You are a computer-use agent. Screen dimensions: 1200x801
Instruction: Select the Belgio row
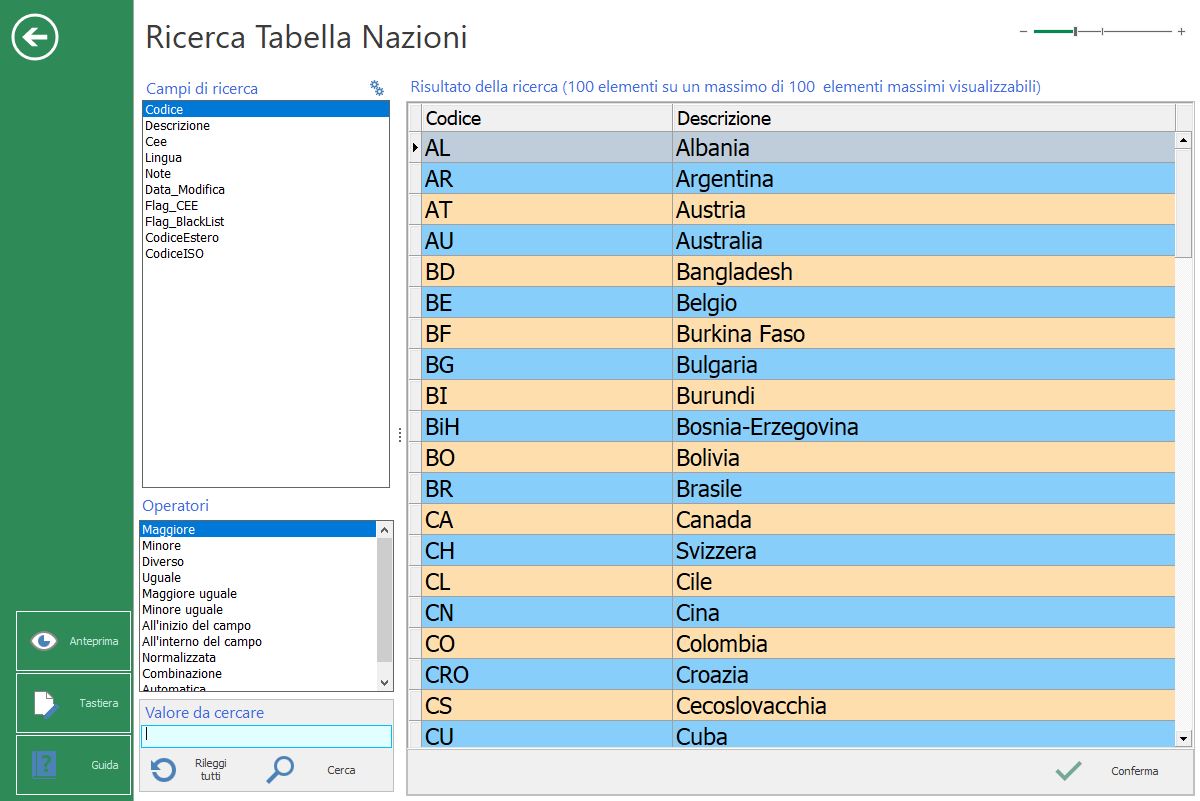coord(791,303)
